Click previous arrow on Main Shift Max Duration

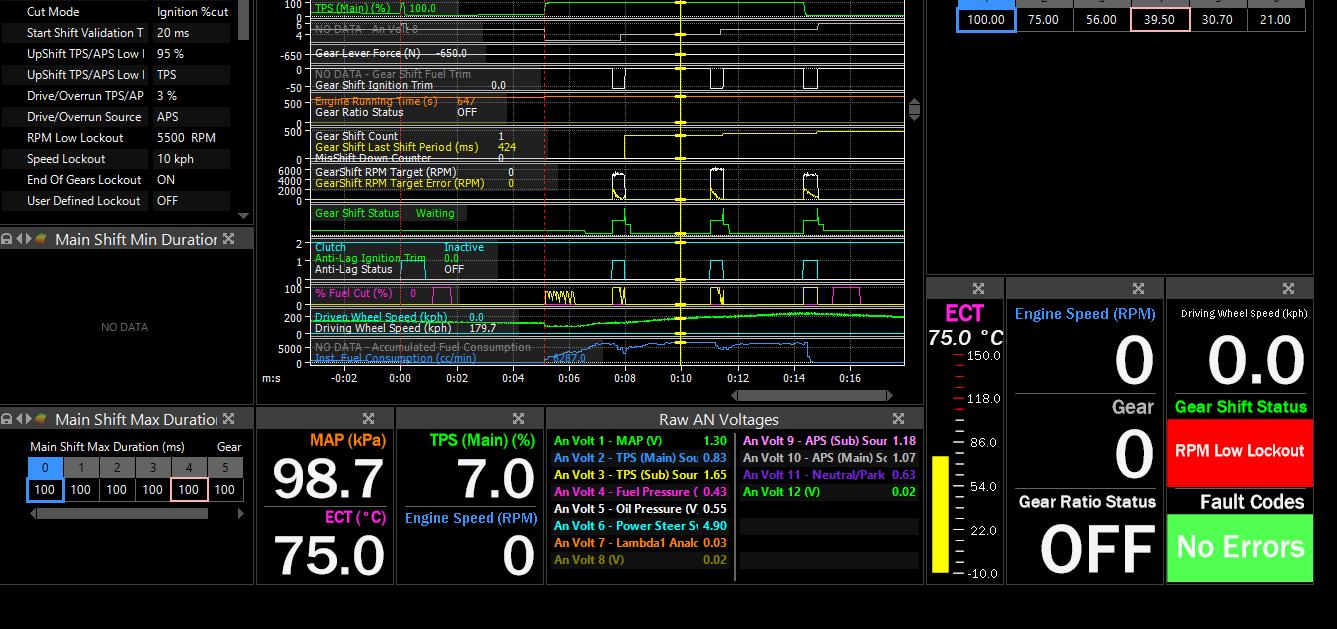pyautogui.click(x=18, y=419)
